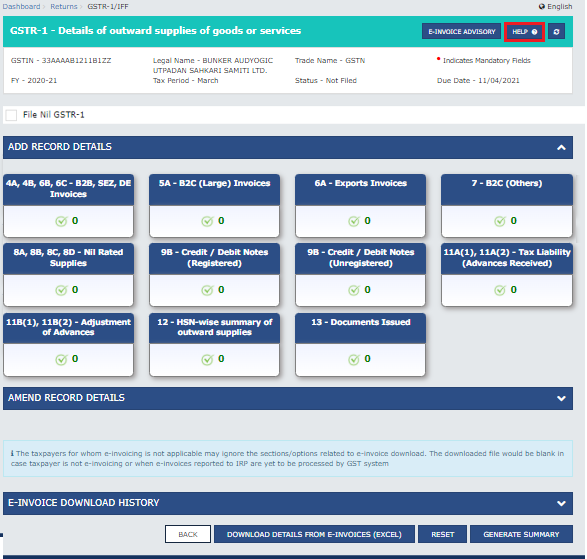The height and width of the screenshot is (559, 587).
Task: Expand the AMEND RECORD DETAILS section
Action: (x=561, y=398)
